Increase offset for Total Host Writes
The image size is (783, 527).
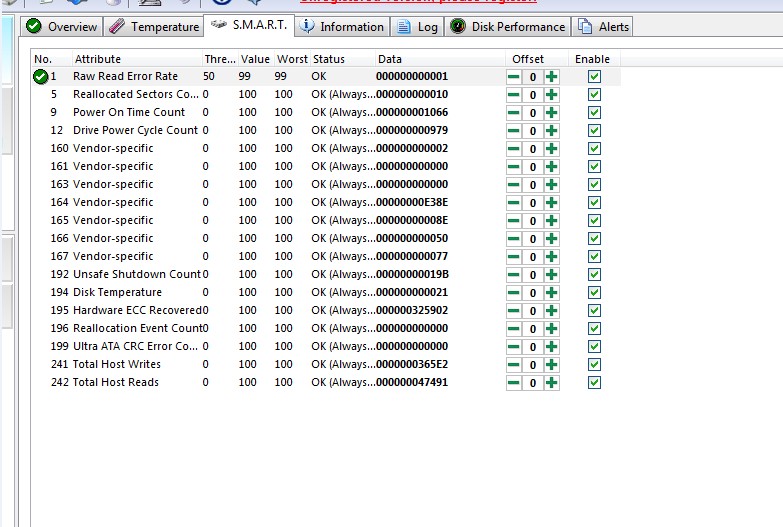tap(551, 365)
